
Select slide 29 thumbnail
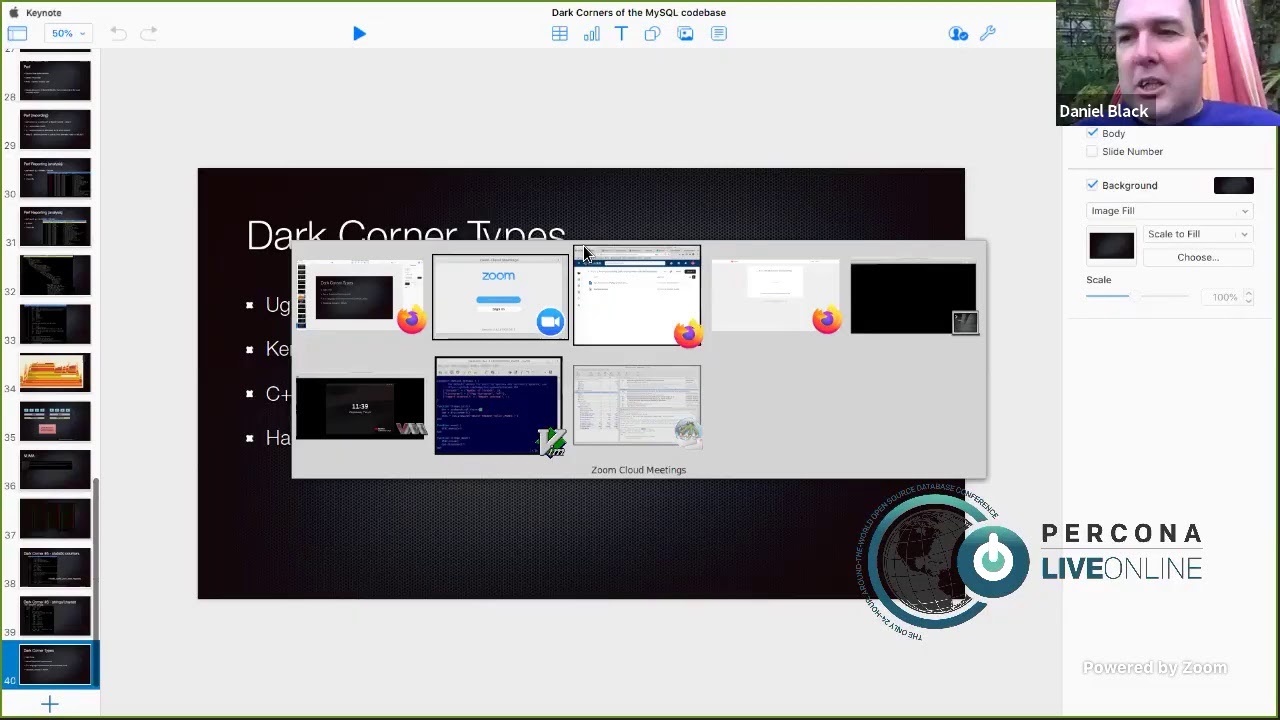coord(55,130)
